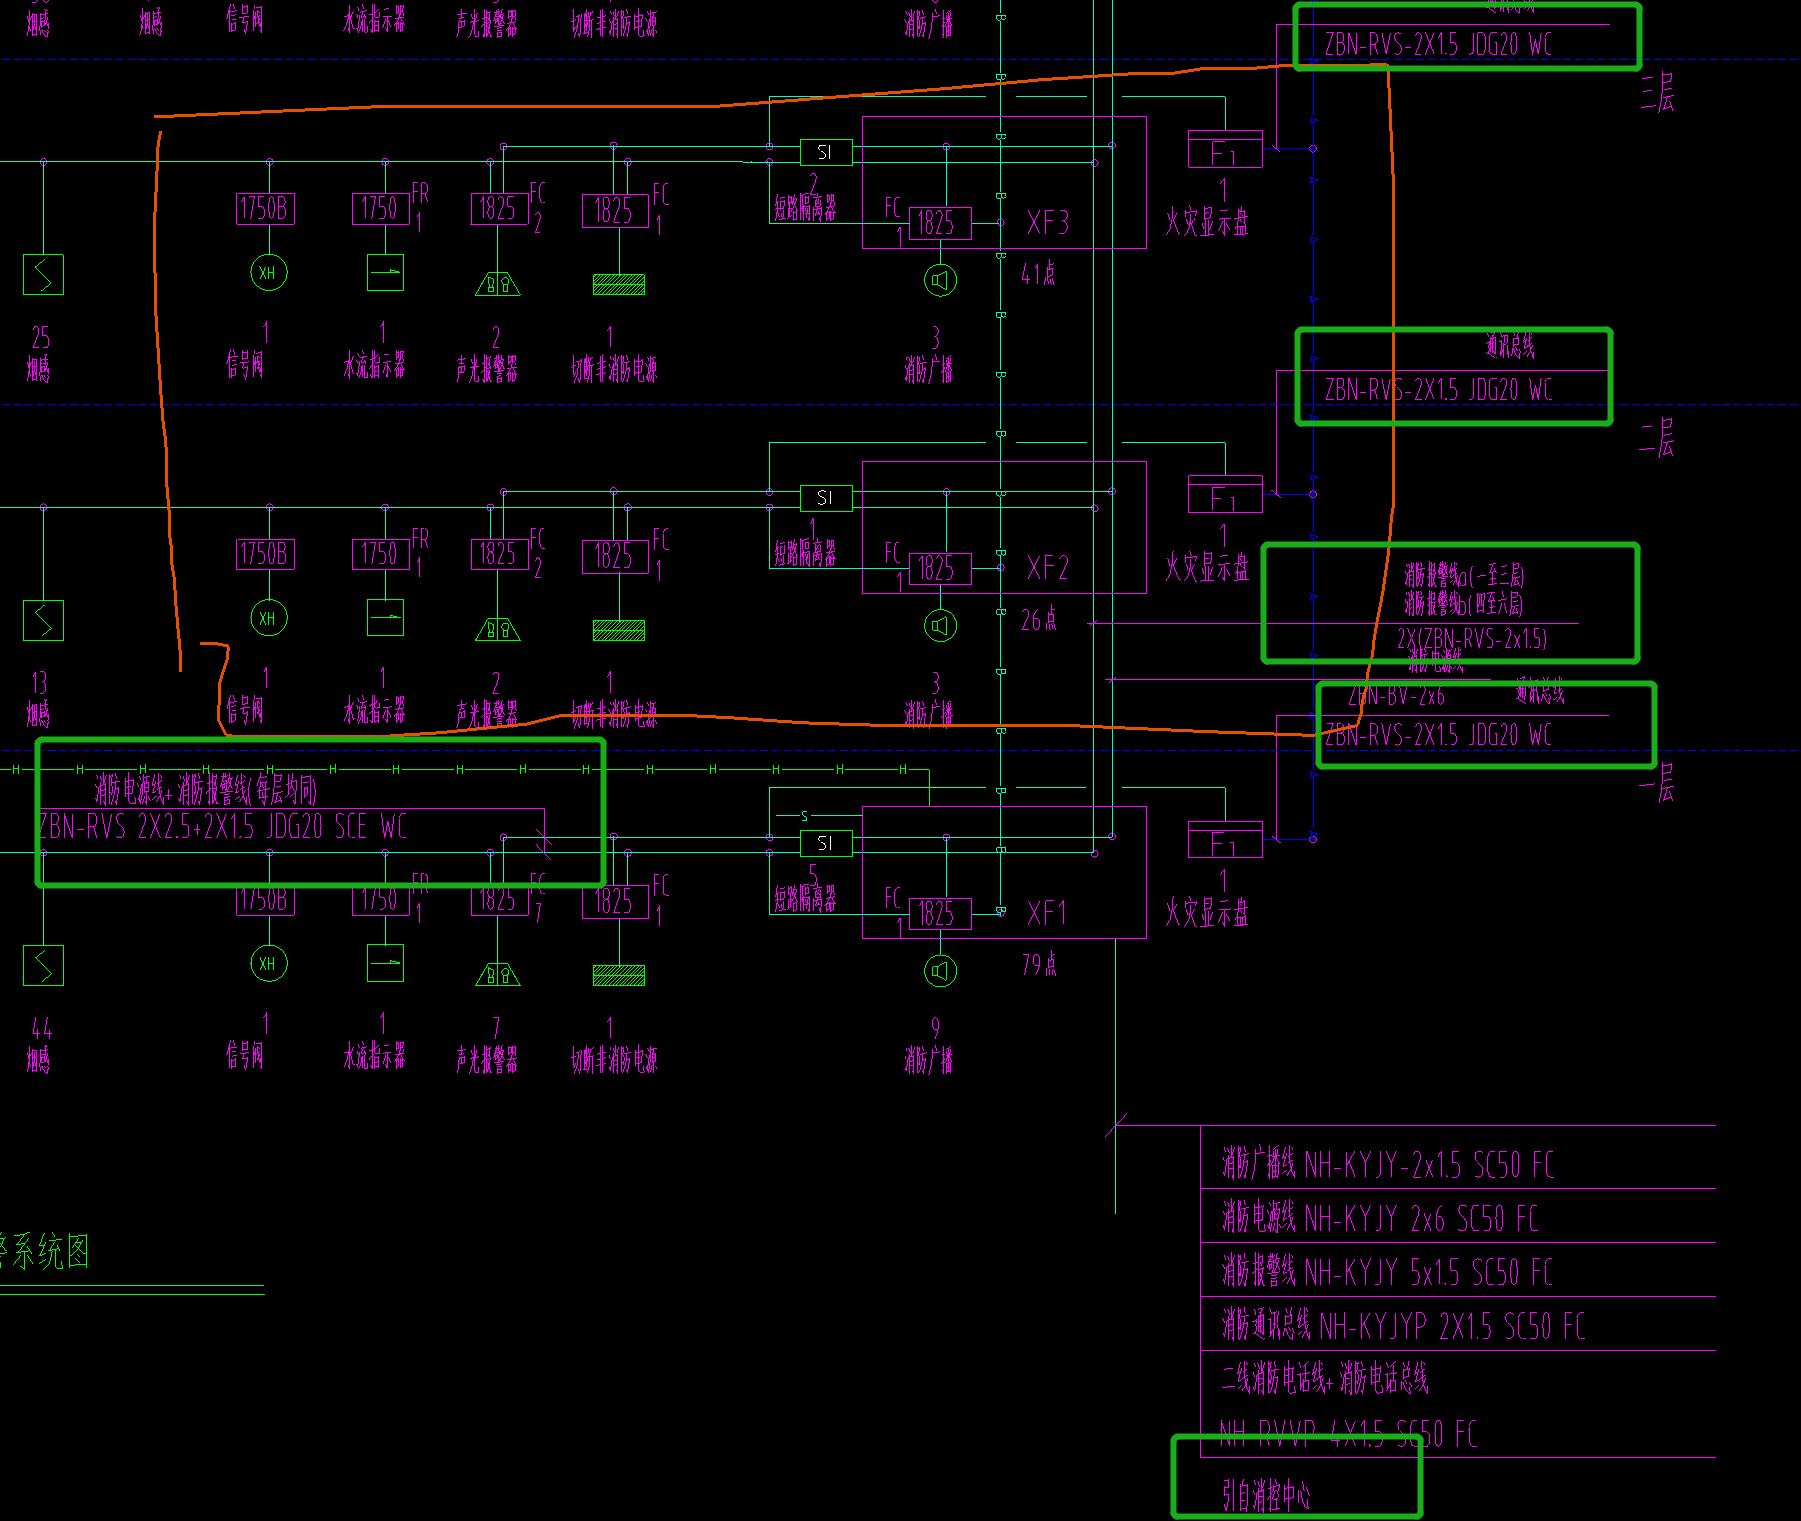The width and height of the screenshot is (1801, 1521).
Task: Pick the sound-light alarm symbol in the XF1 row
Action: coord(498,974)
